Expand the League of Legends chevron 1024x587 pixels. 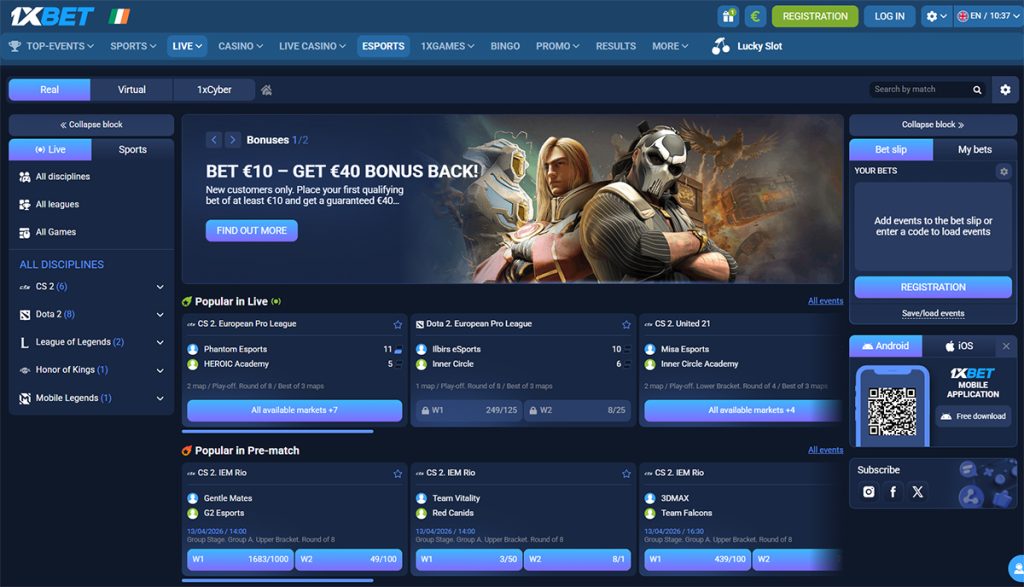click(160, 342)
